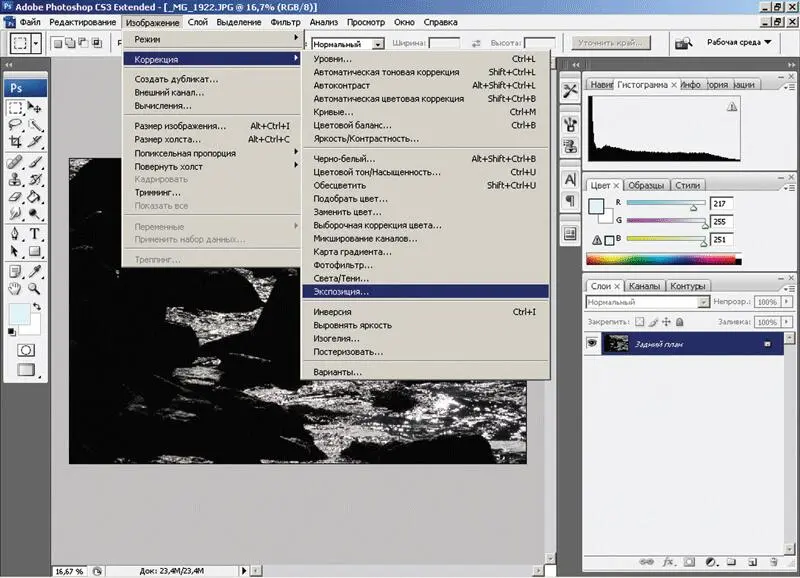800x578 pixels.
Task: Delete the layer with trash icon
Action: pos(773,562)
